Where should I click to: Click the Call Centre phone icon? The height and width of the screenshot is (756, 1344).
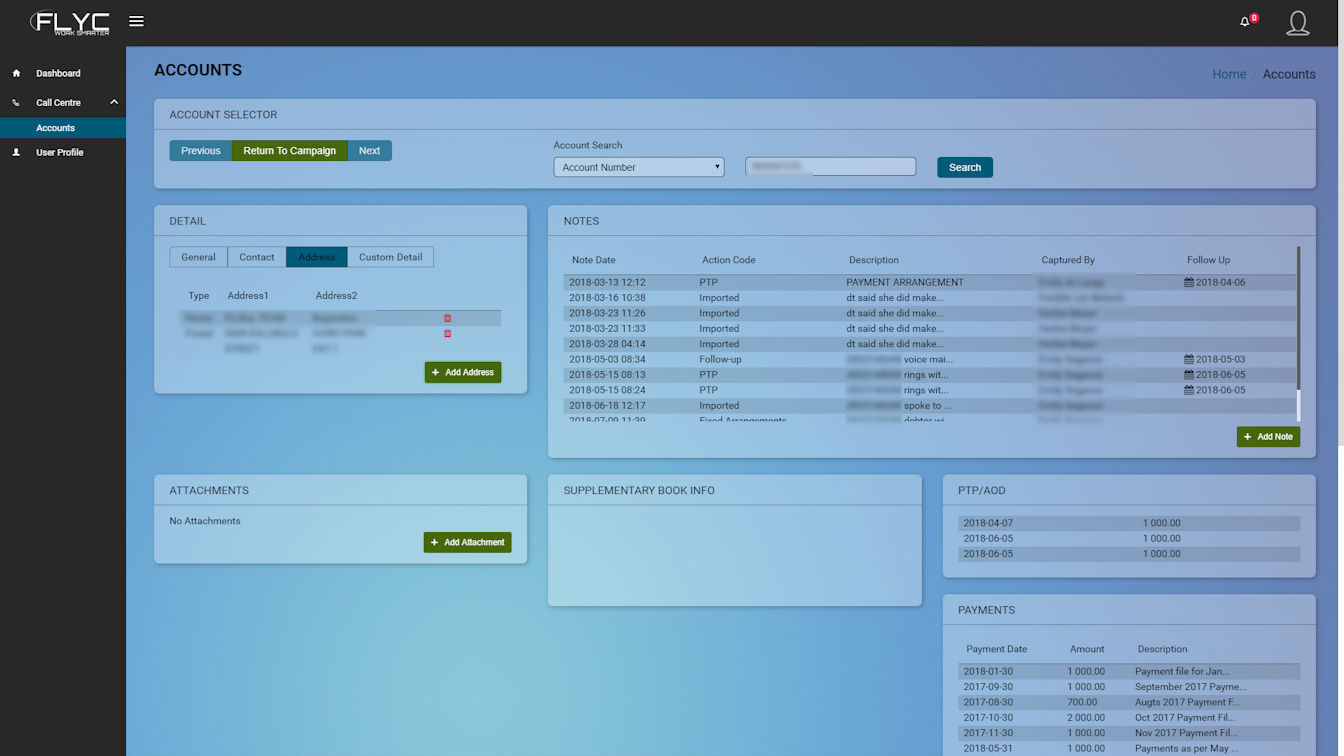point(16,103)
